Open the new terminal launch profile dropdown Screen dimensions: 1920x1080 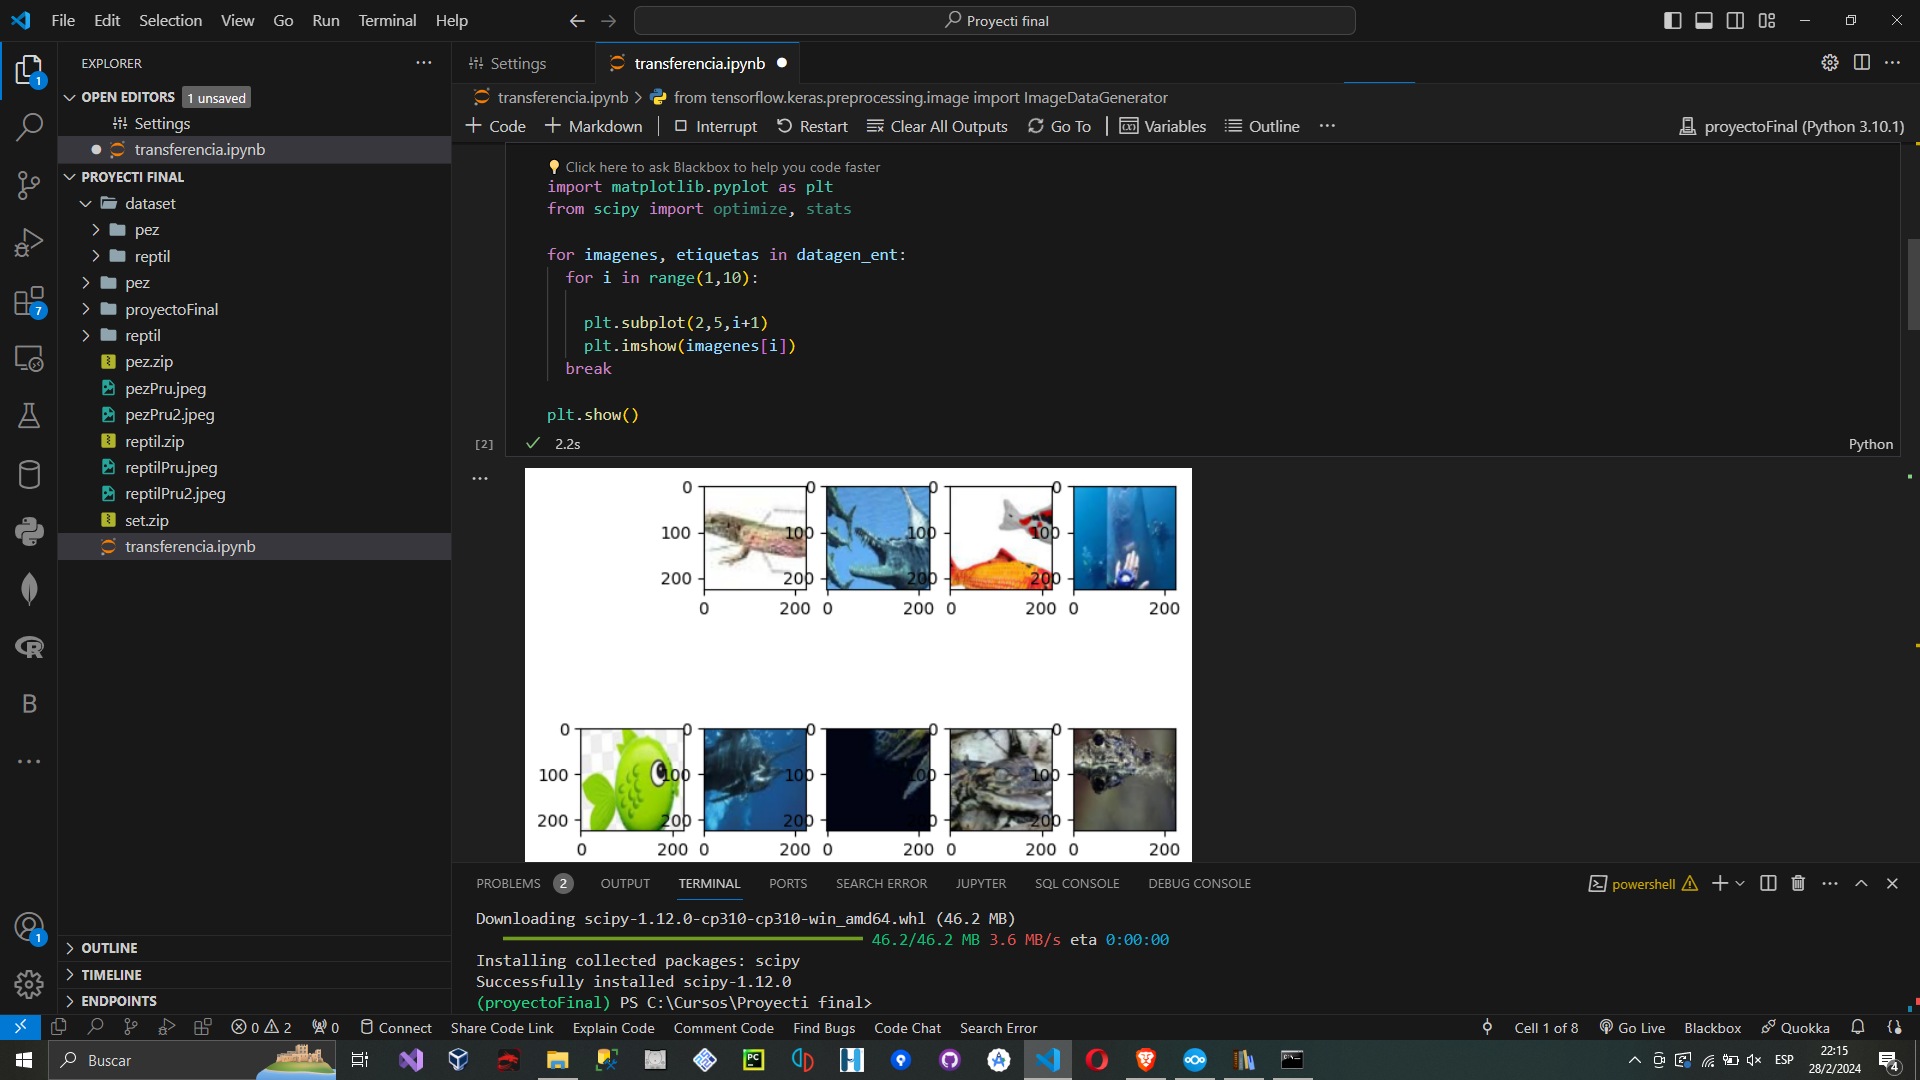point(1740,883)
